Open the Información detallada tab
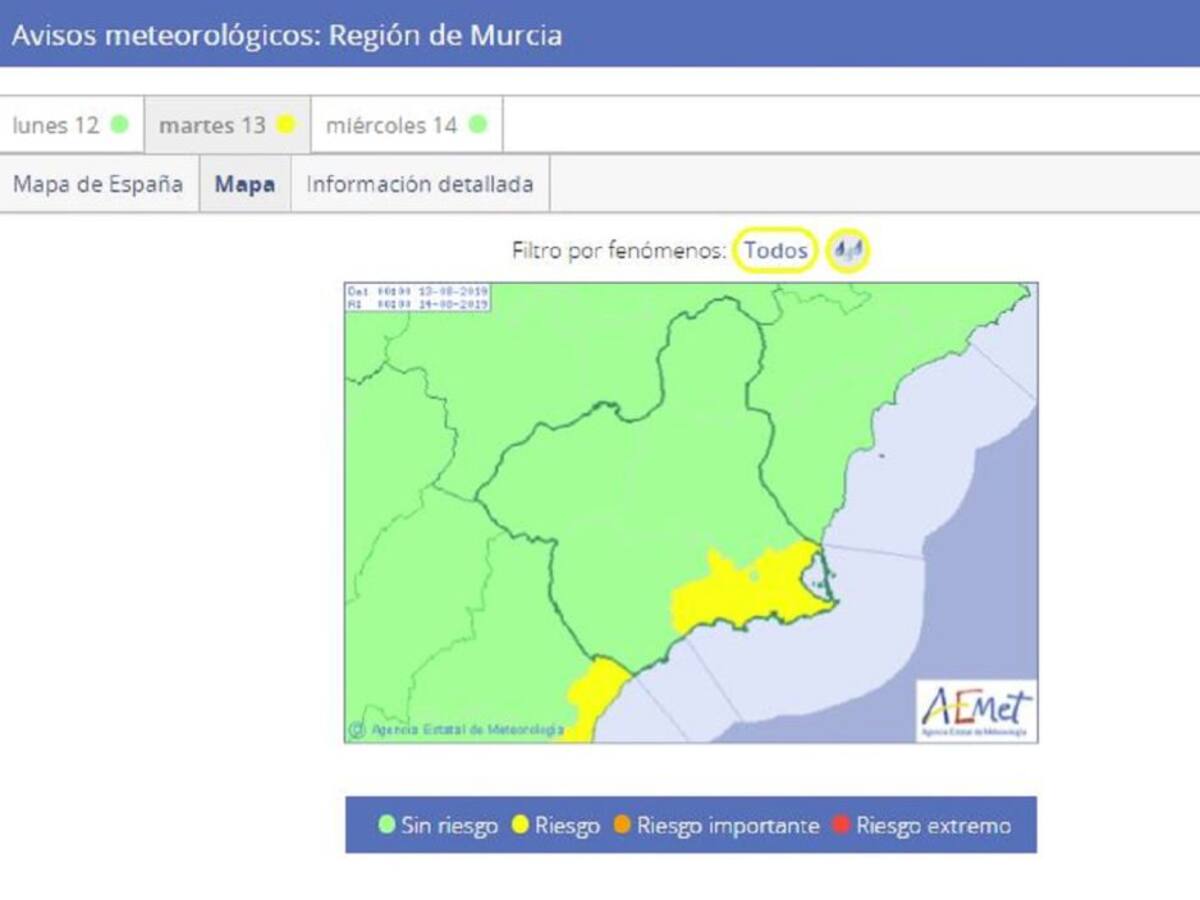Image resolution: width=1200 pixels, height=900 pixels. 421,184
